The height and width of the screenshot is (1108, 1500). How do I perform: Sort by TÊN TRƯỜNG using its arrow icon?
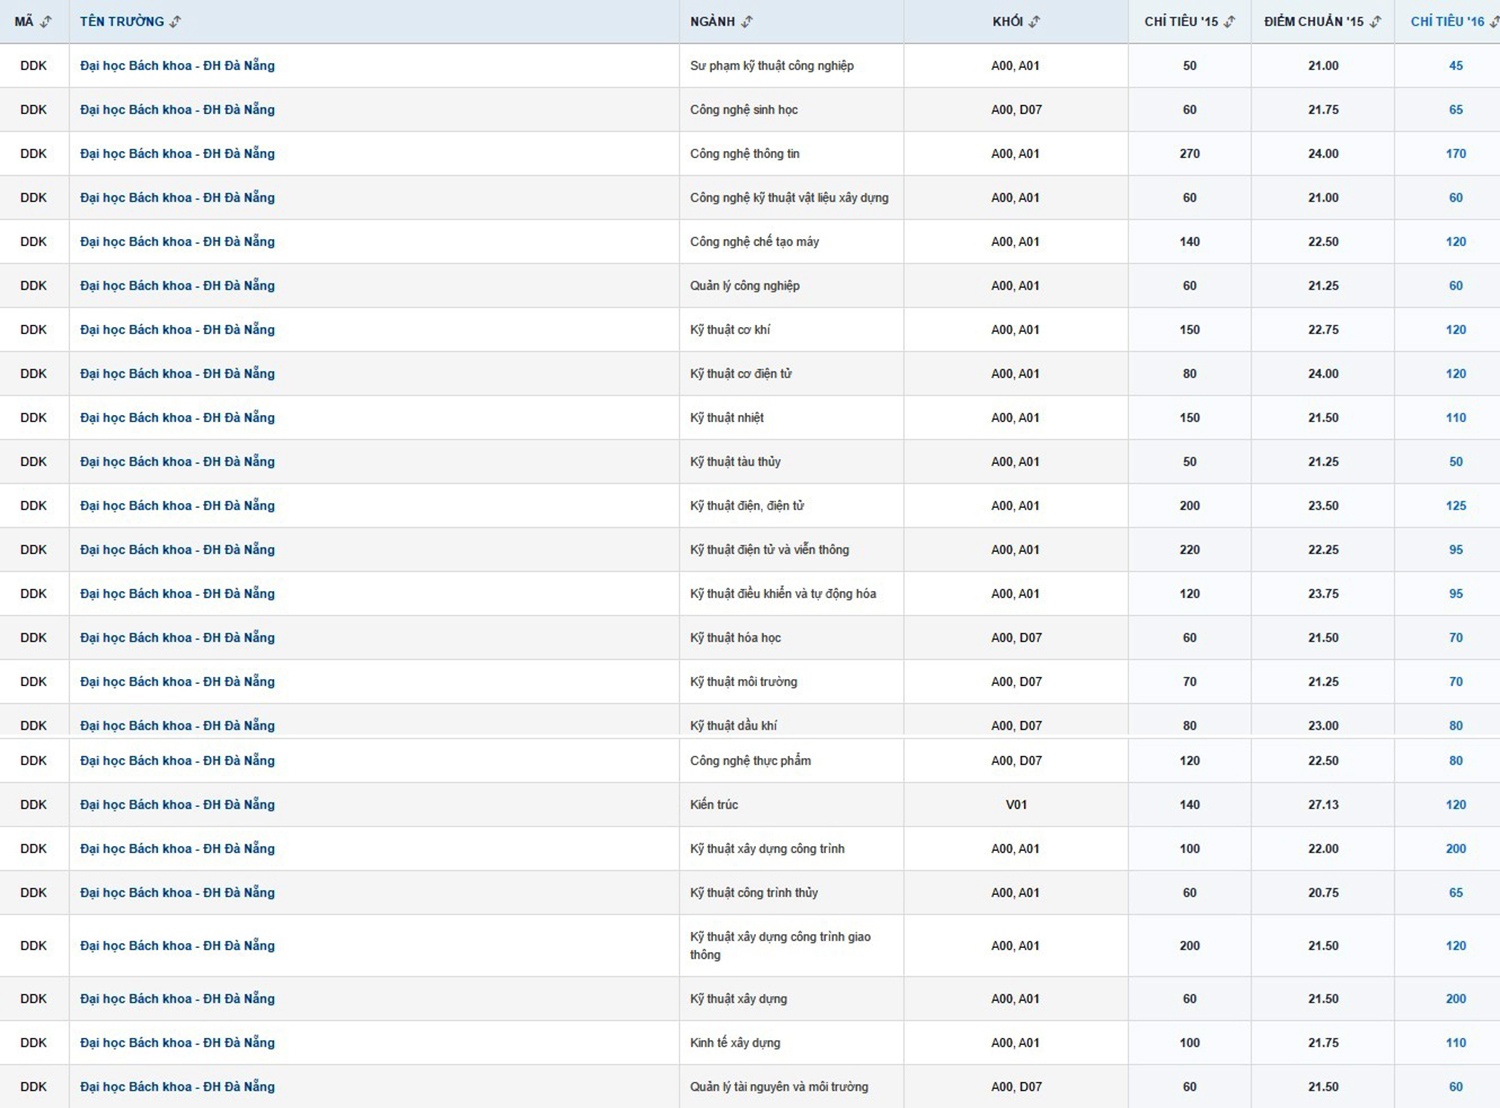[176, 21]
